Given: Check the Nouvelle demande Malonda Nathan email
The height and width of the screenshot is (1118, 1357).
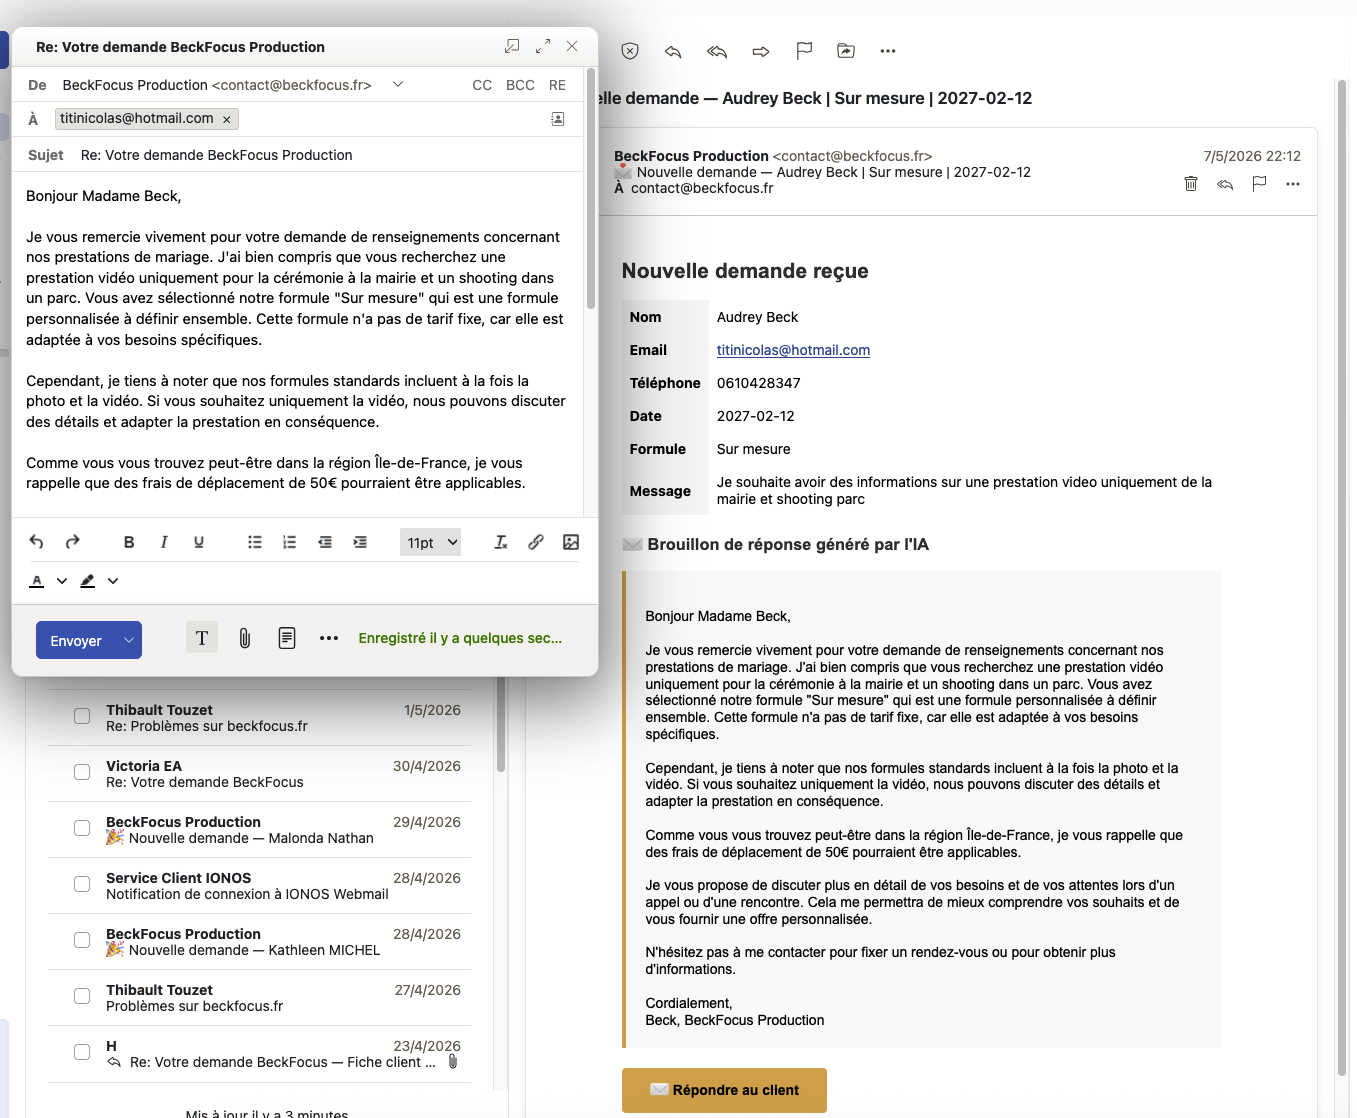Looking at the screenshot, I should pos(82,828).
